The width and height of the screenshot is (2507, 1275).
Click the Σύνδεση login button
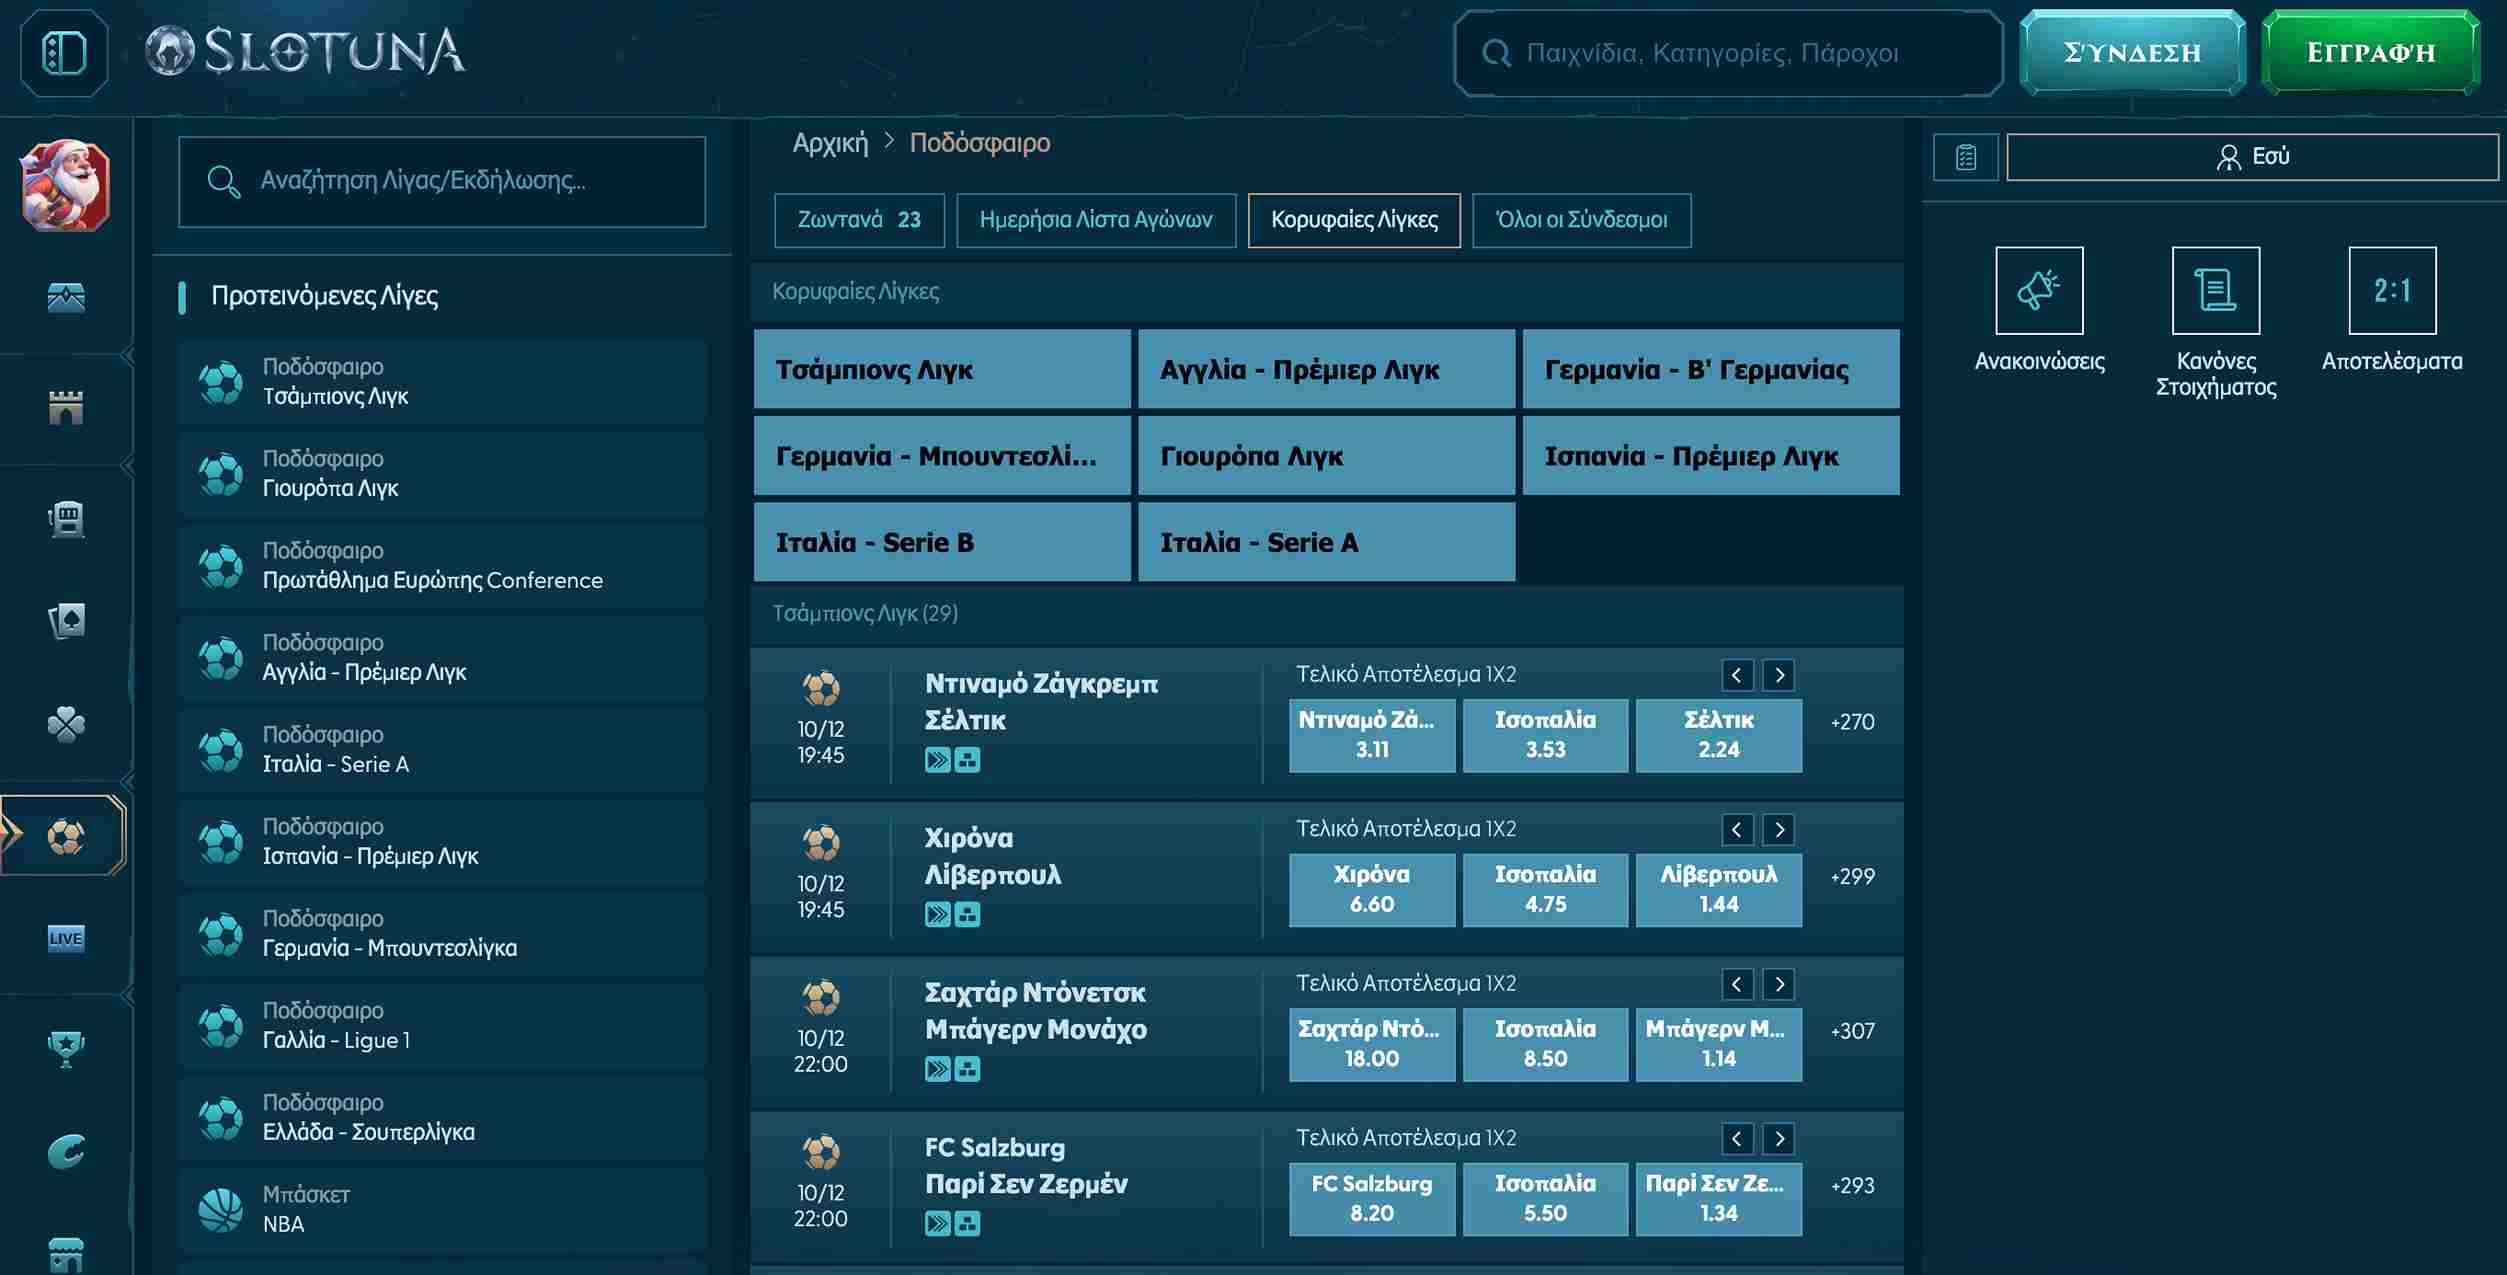click(2132, 53)
